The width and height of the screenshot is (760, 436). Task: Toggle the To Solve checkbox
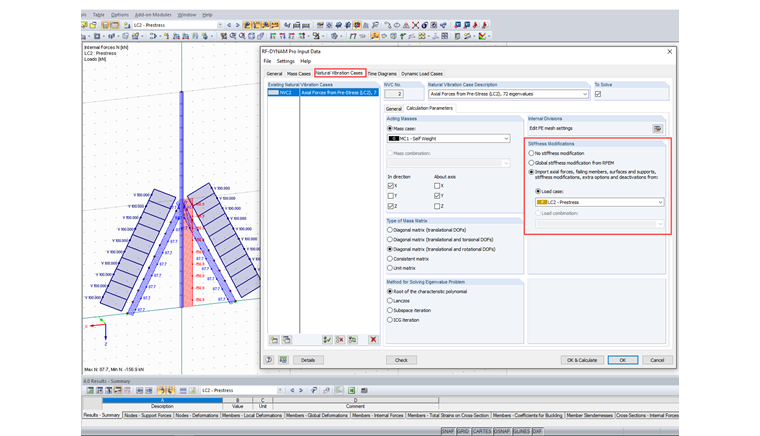tap(598, 95)
